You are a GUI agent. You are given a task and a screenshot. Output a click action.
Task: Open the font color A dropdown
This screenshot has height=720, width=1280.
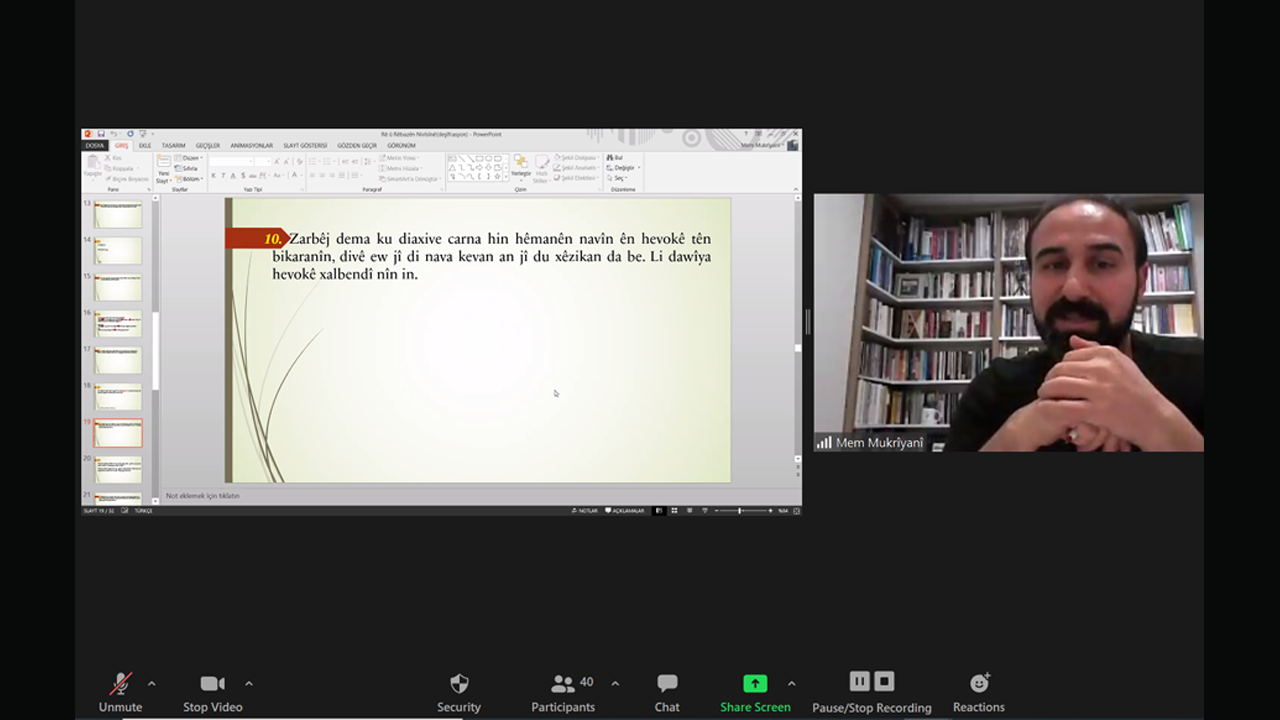pyautogui.click(x=296, y=175)
